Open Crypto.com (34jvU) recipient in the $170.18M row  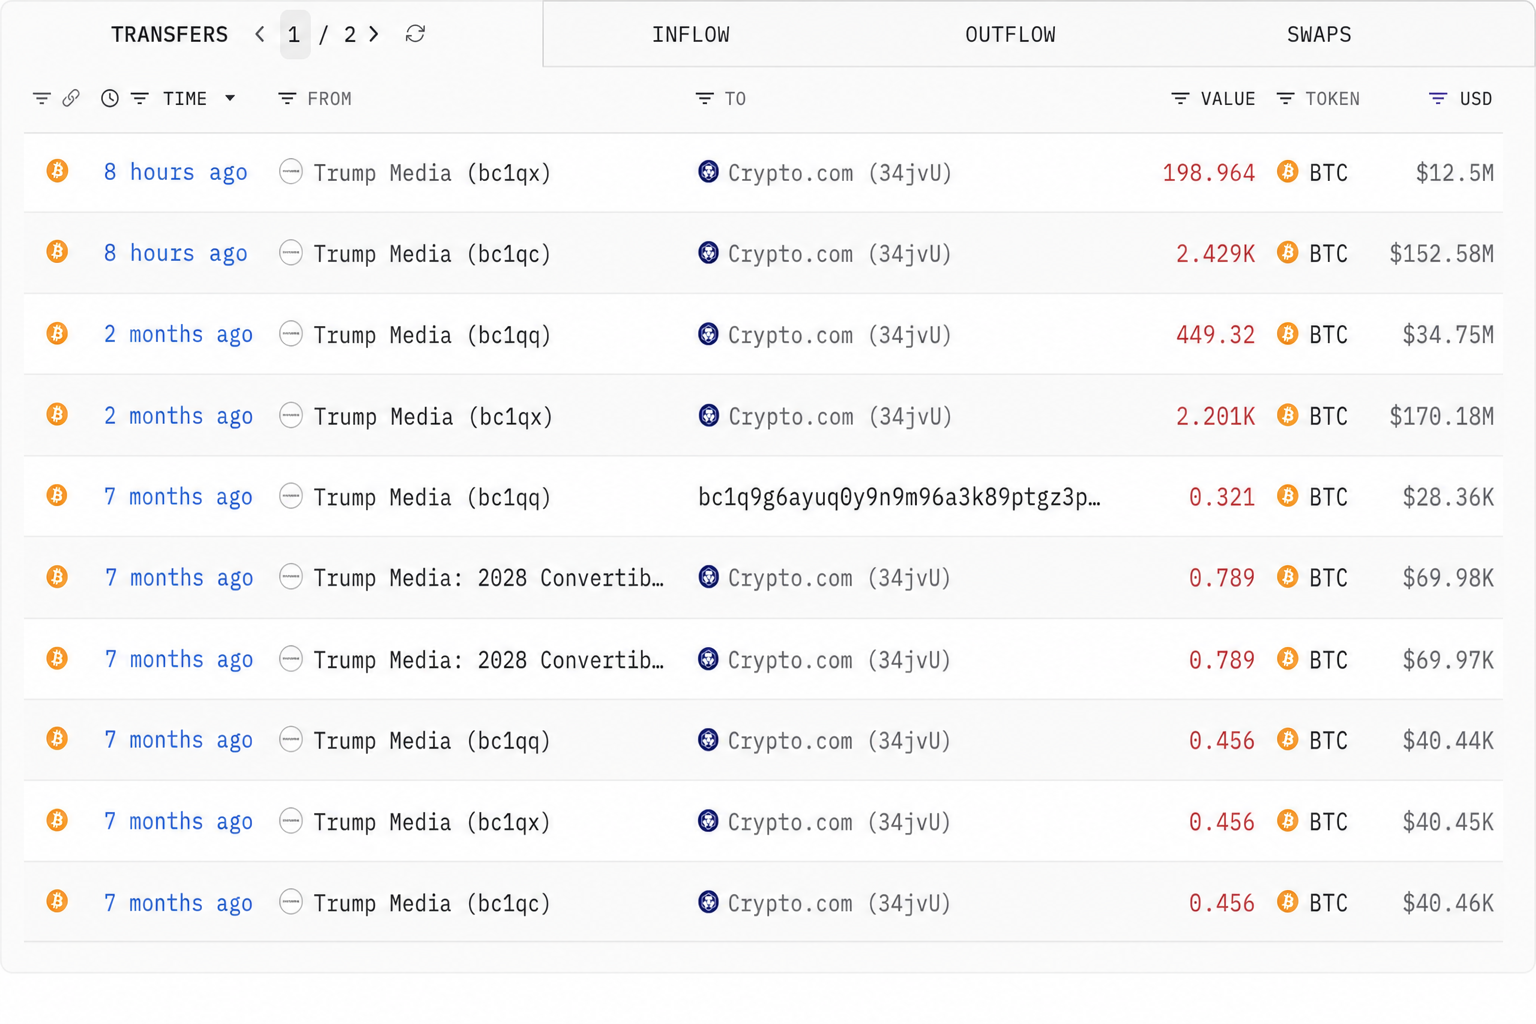coord(840,416)
